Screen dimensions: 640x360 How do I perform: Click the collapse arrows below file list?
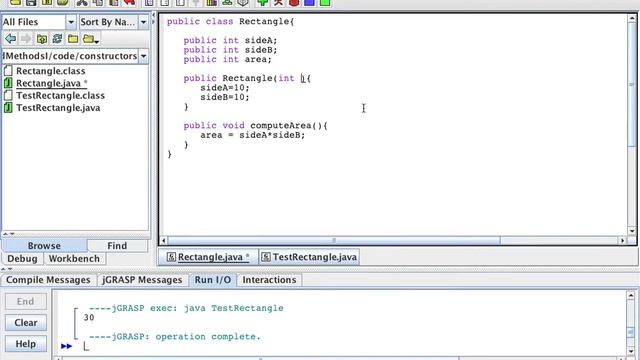[x=9, y=234]
